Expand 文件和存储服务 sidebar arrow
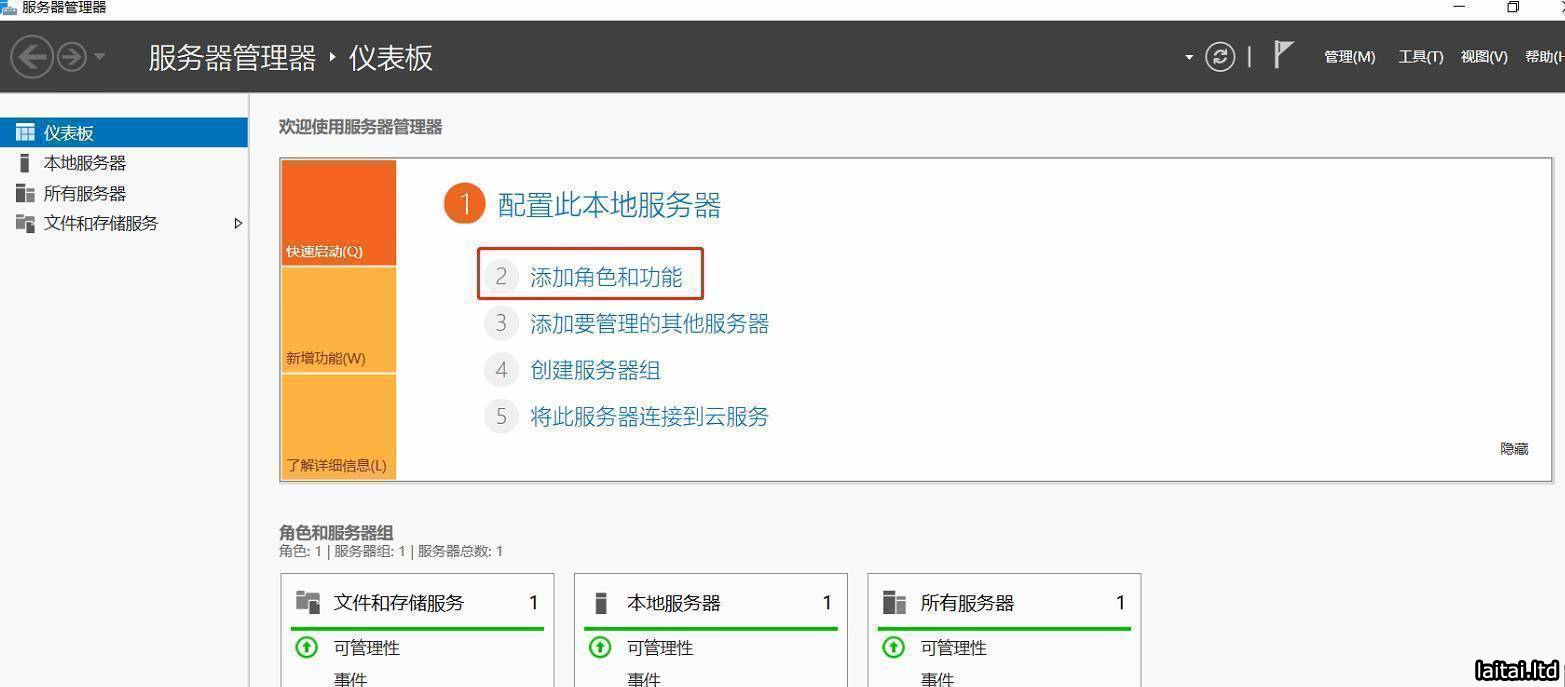The image size is (1565, 687). pos(238,223)
